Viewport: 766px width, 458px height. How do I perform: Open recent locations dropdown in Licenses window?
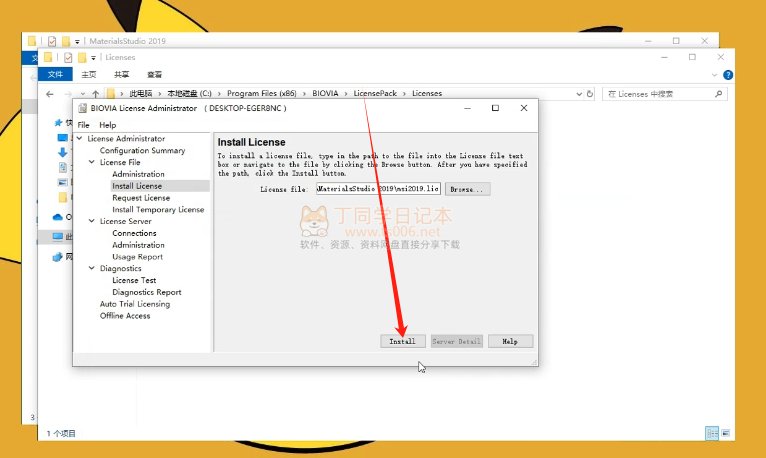[83, 94]
